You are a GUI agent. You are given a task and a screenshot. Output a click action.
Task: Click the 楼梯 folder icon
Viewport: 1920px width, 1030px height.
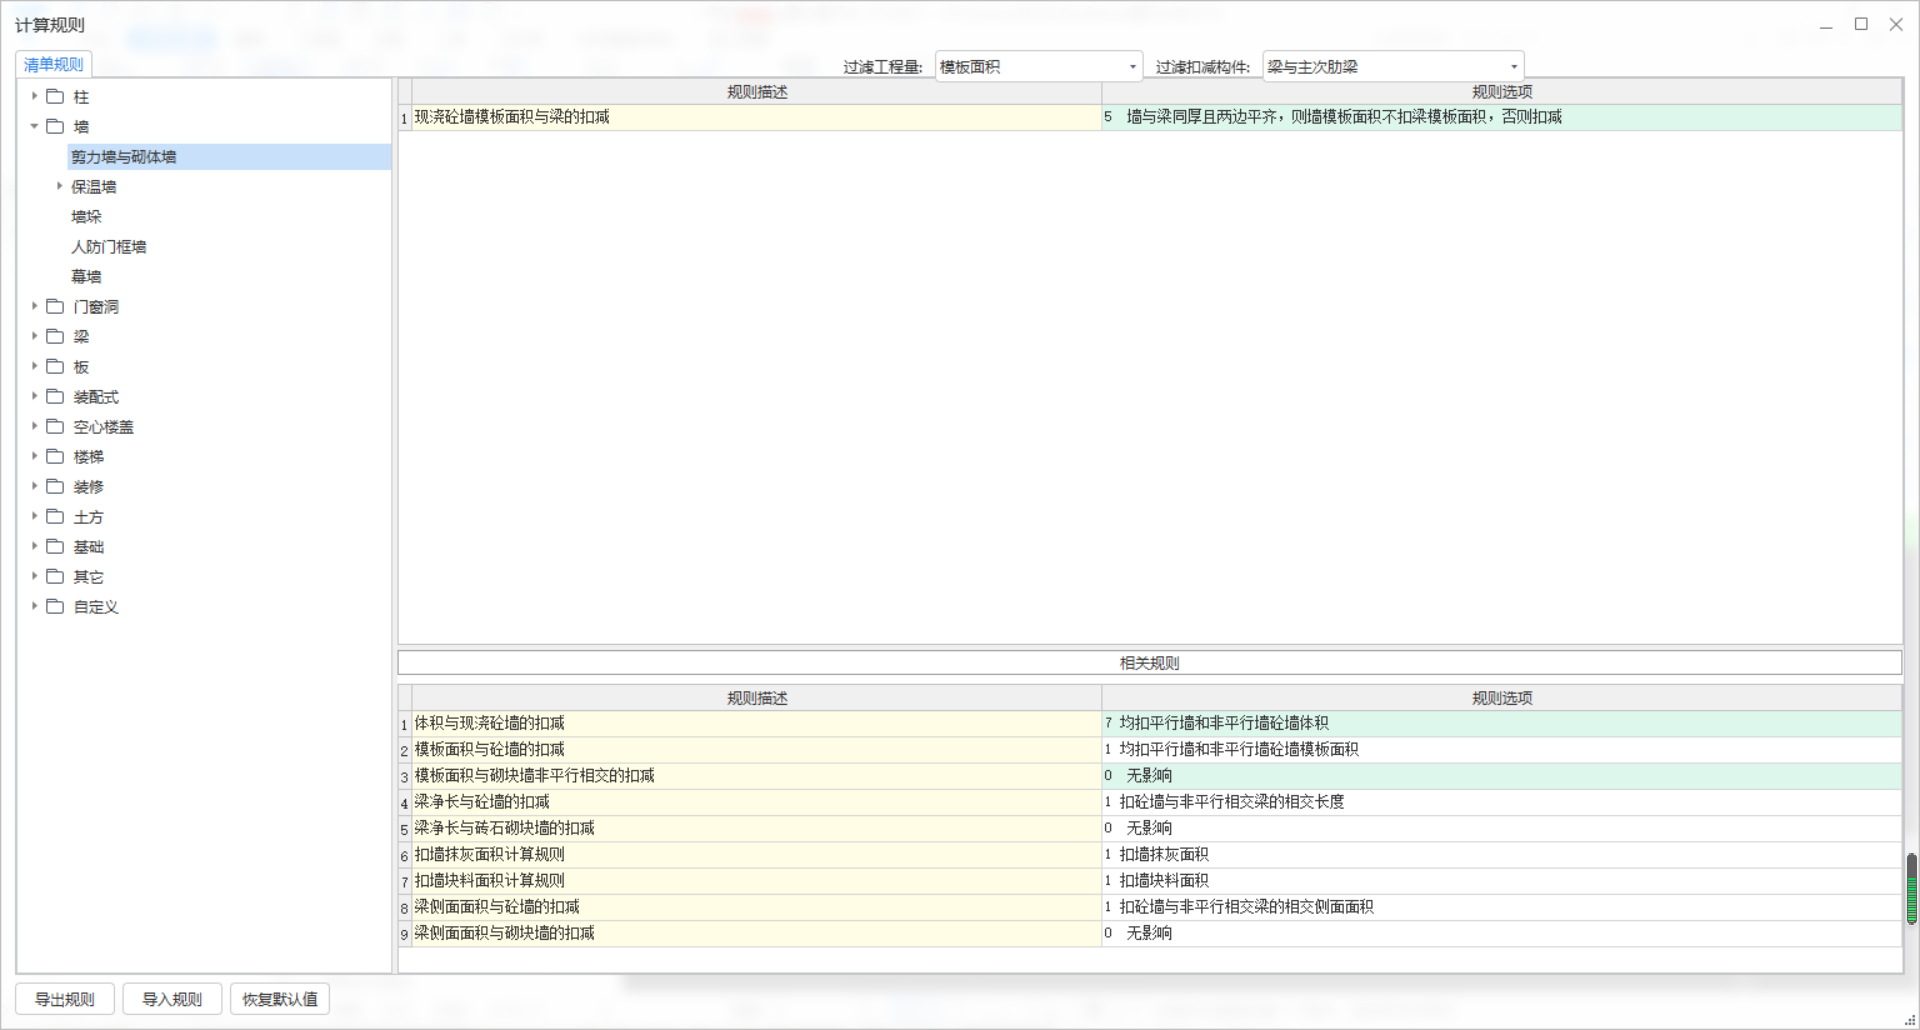pyautogui.click(x=55, y=456)
